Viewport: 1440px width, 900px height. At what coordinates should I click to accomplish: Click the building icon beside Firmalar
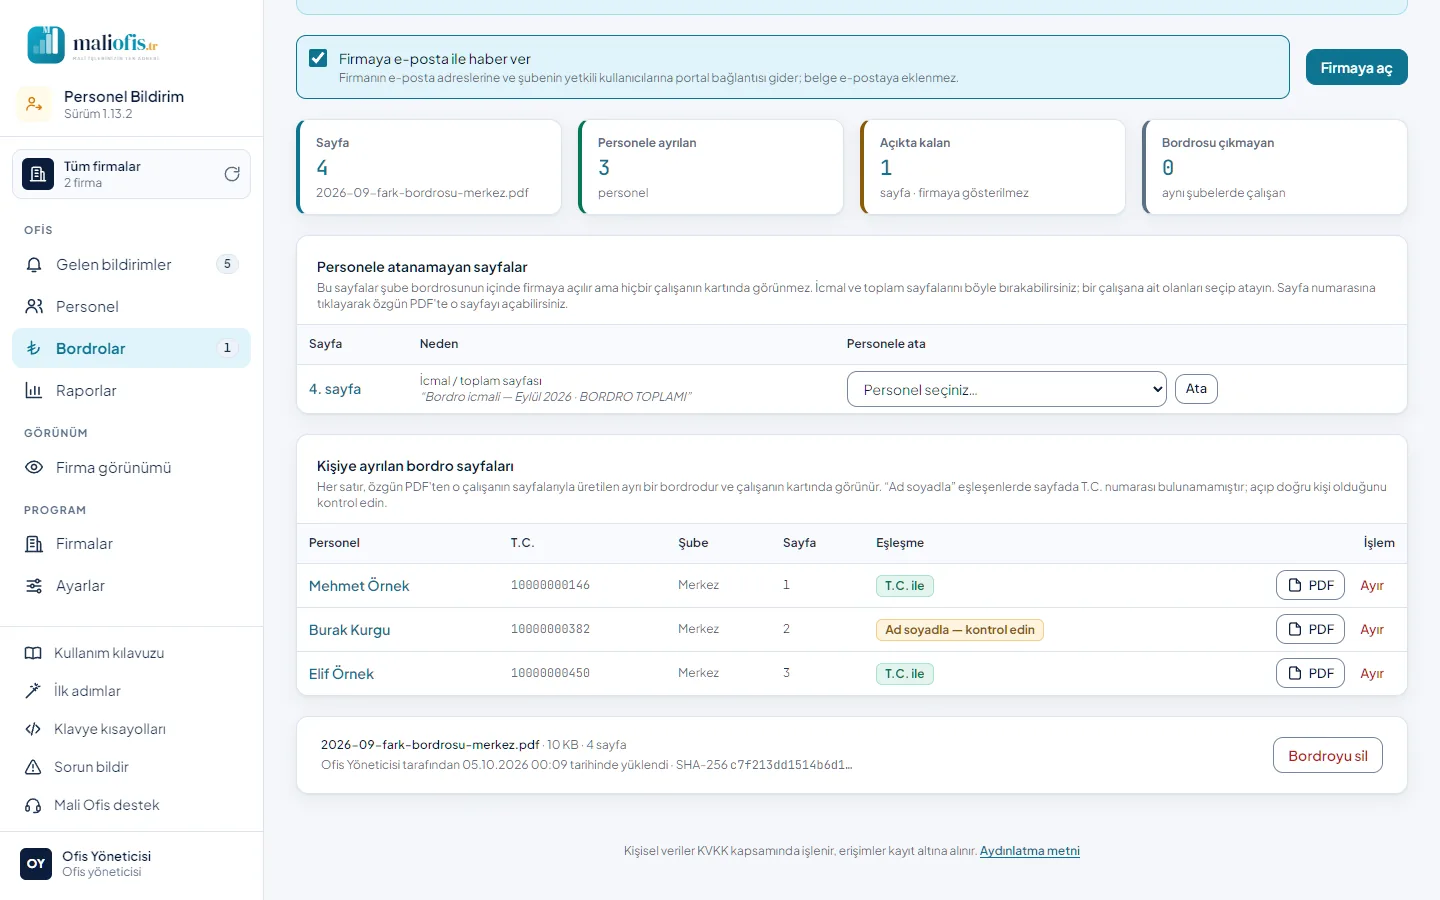[34, 544]
